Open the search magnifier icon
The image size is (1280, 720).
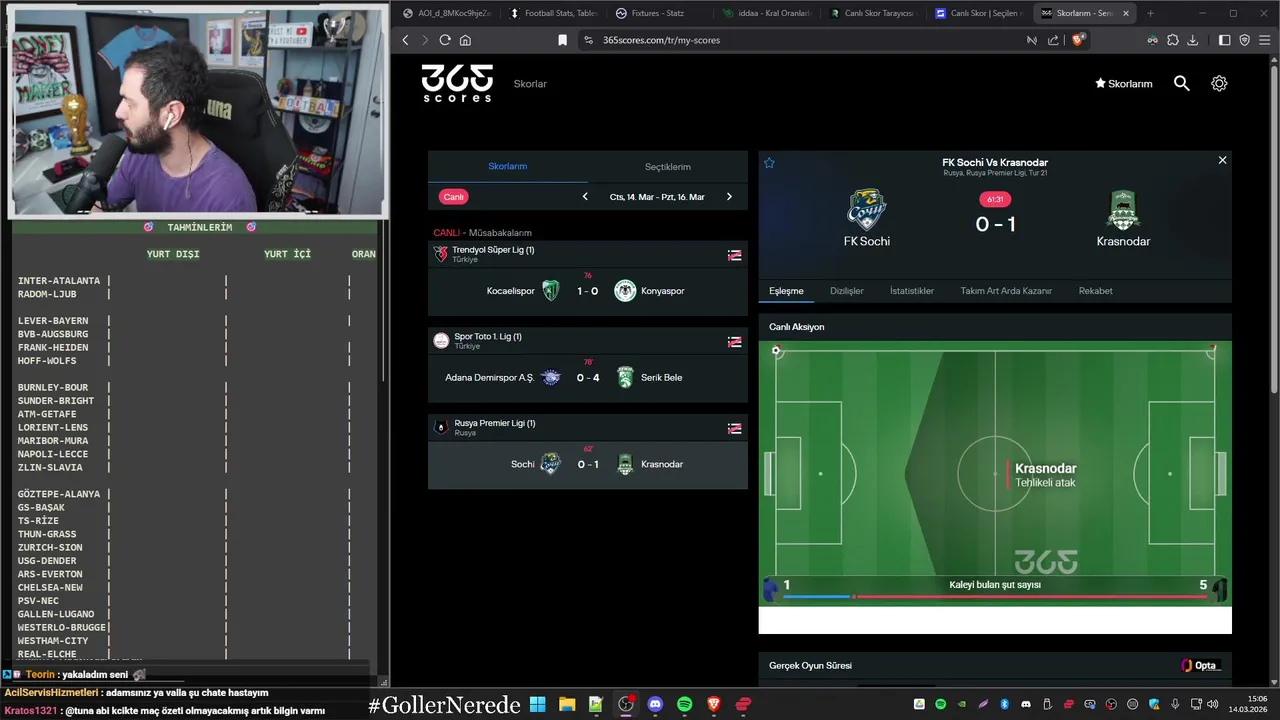pos(1182,84)
